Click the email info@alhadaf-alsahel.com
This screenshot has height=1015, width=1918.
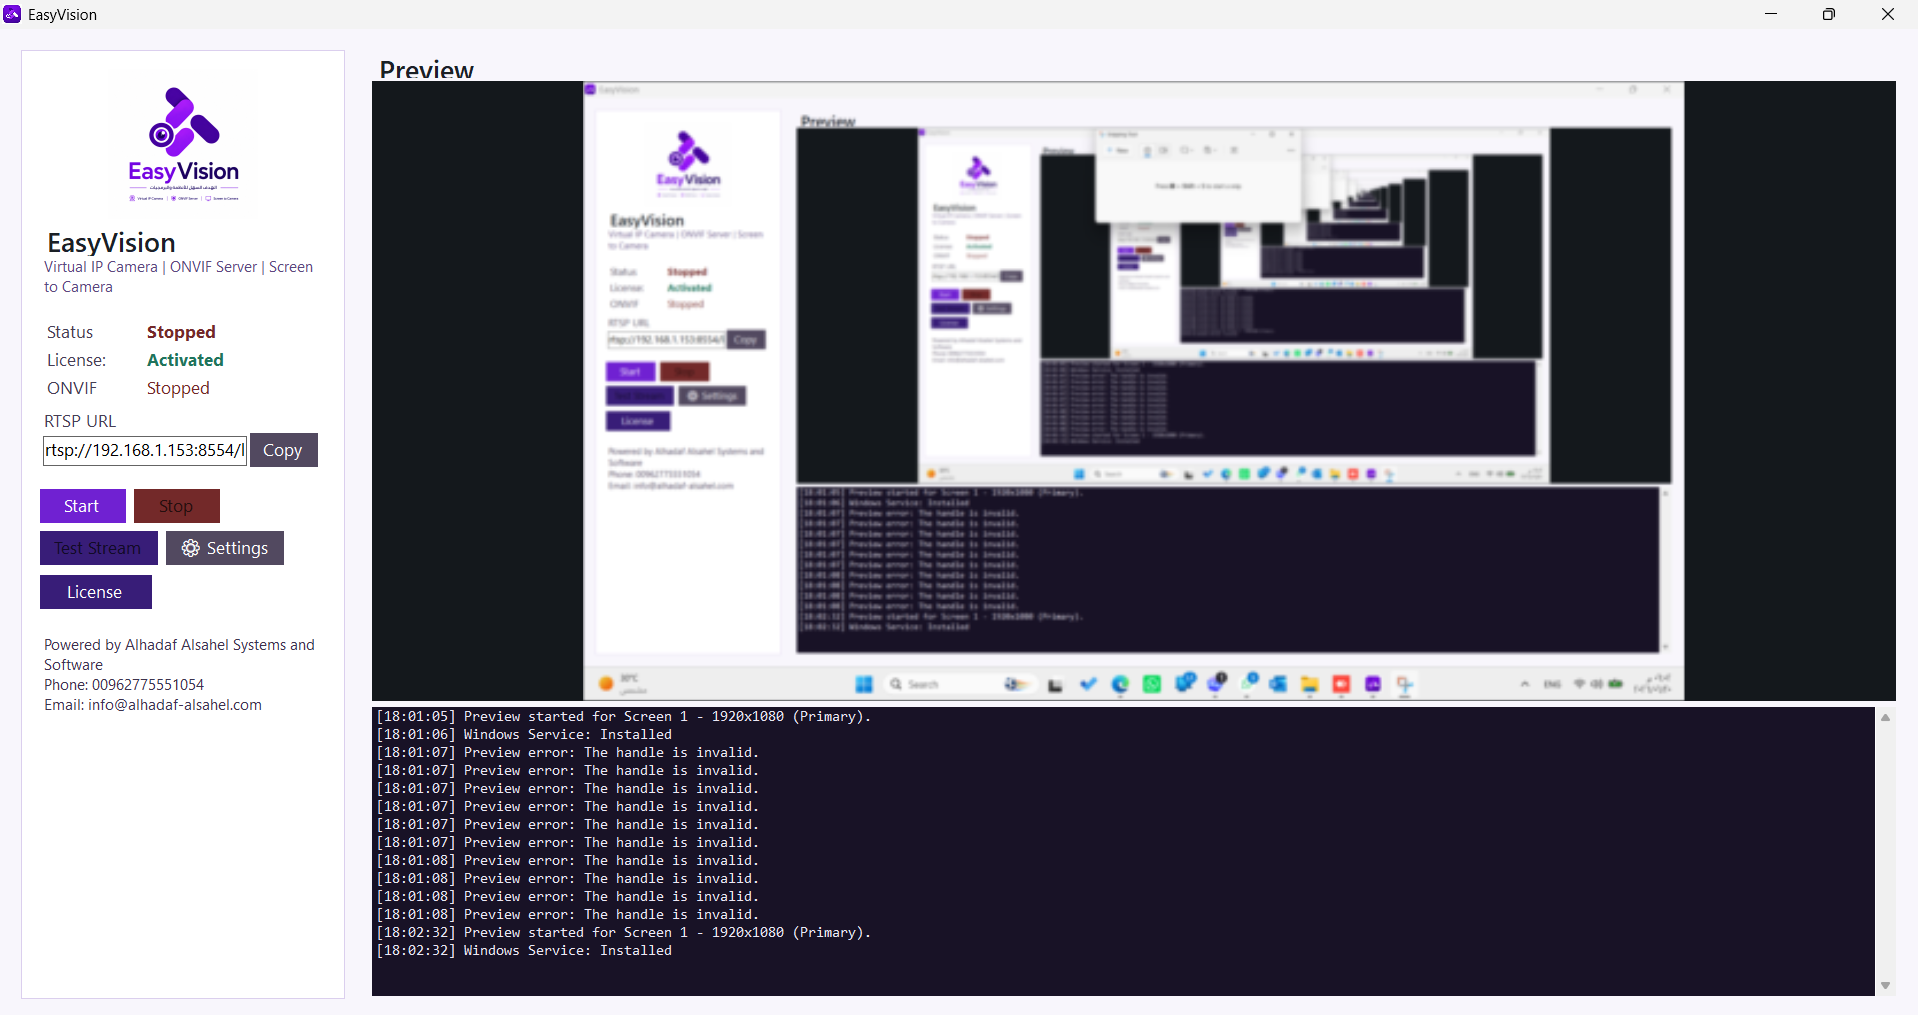click(x=175, y=705)
